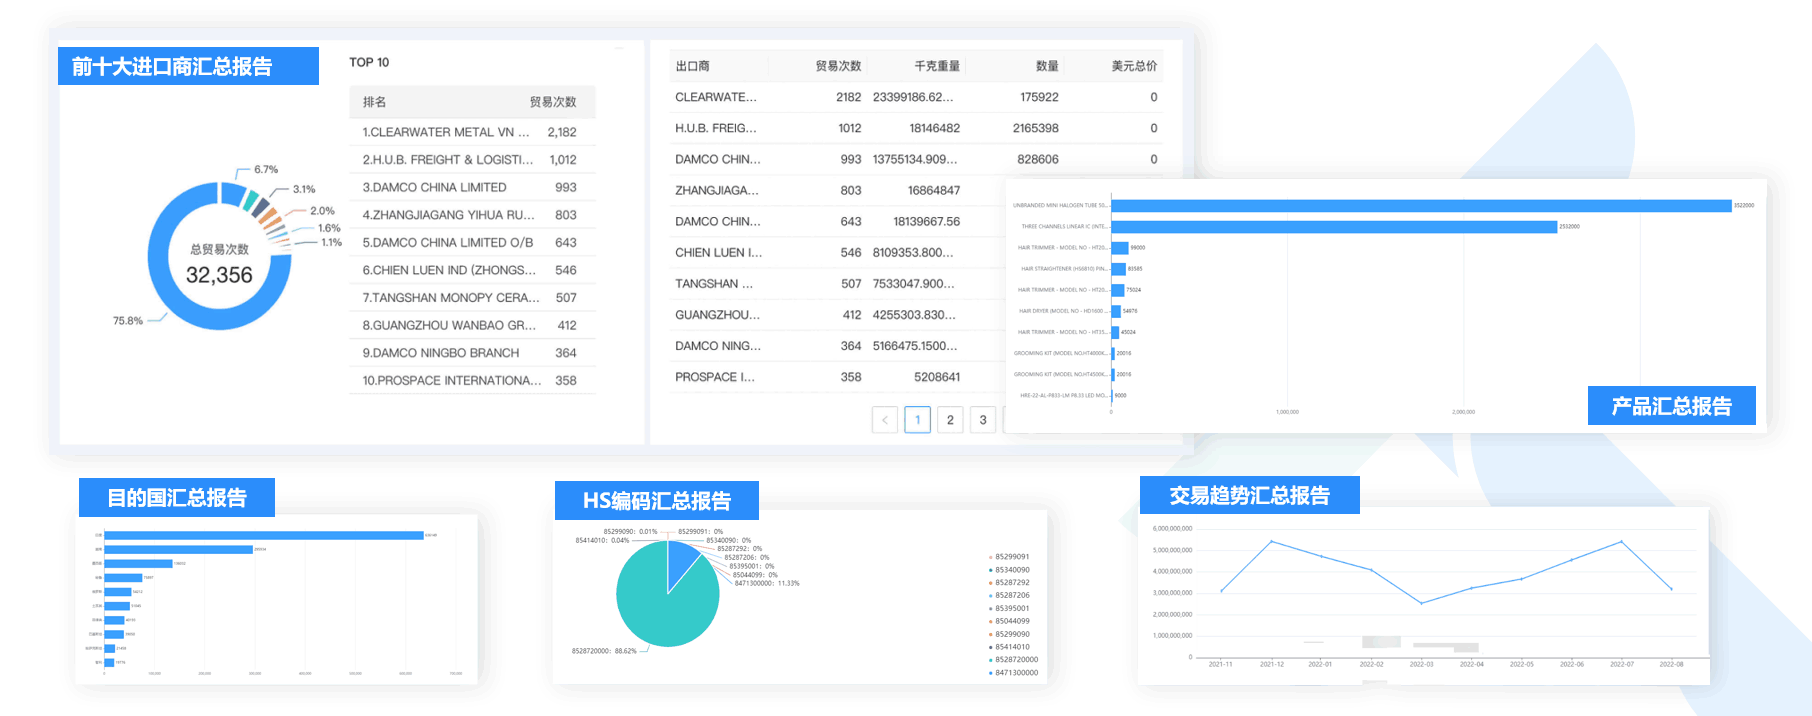1812x716 pixels.
Task: Click the 目的国汇总报告 heading
Action: 177,498
